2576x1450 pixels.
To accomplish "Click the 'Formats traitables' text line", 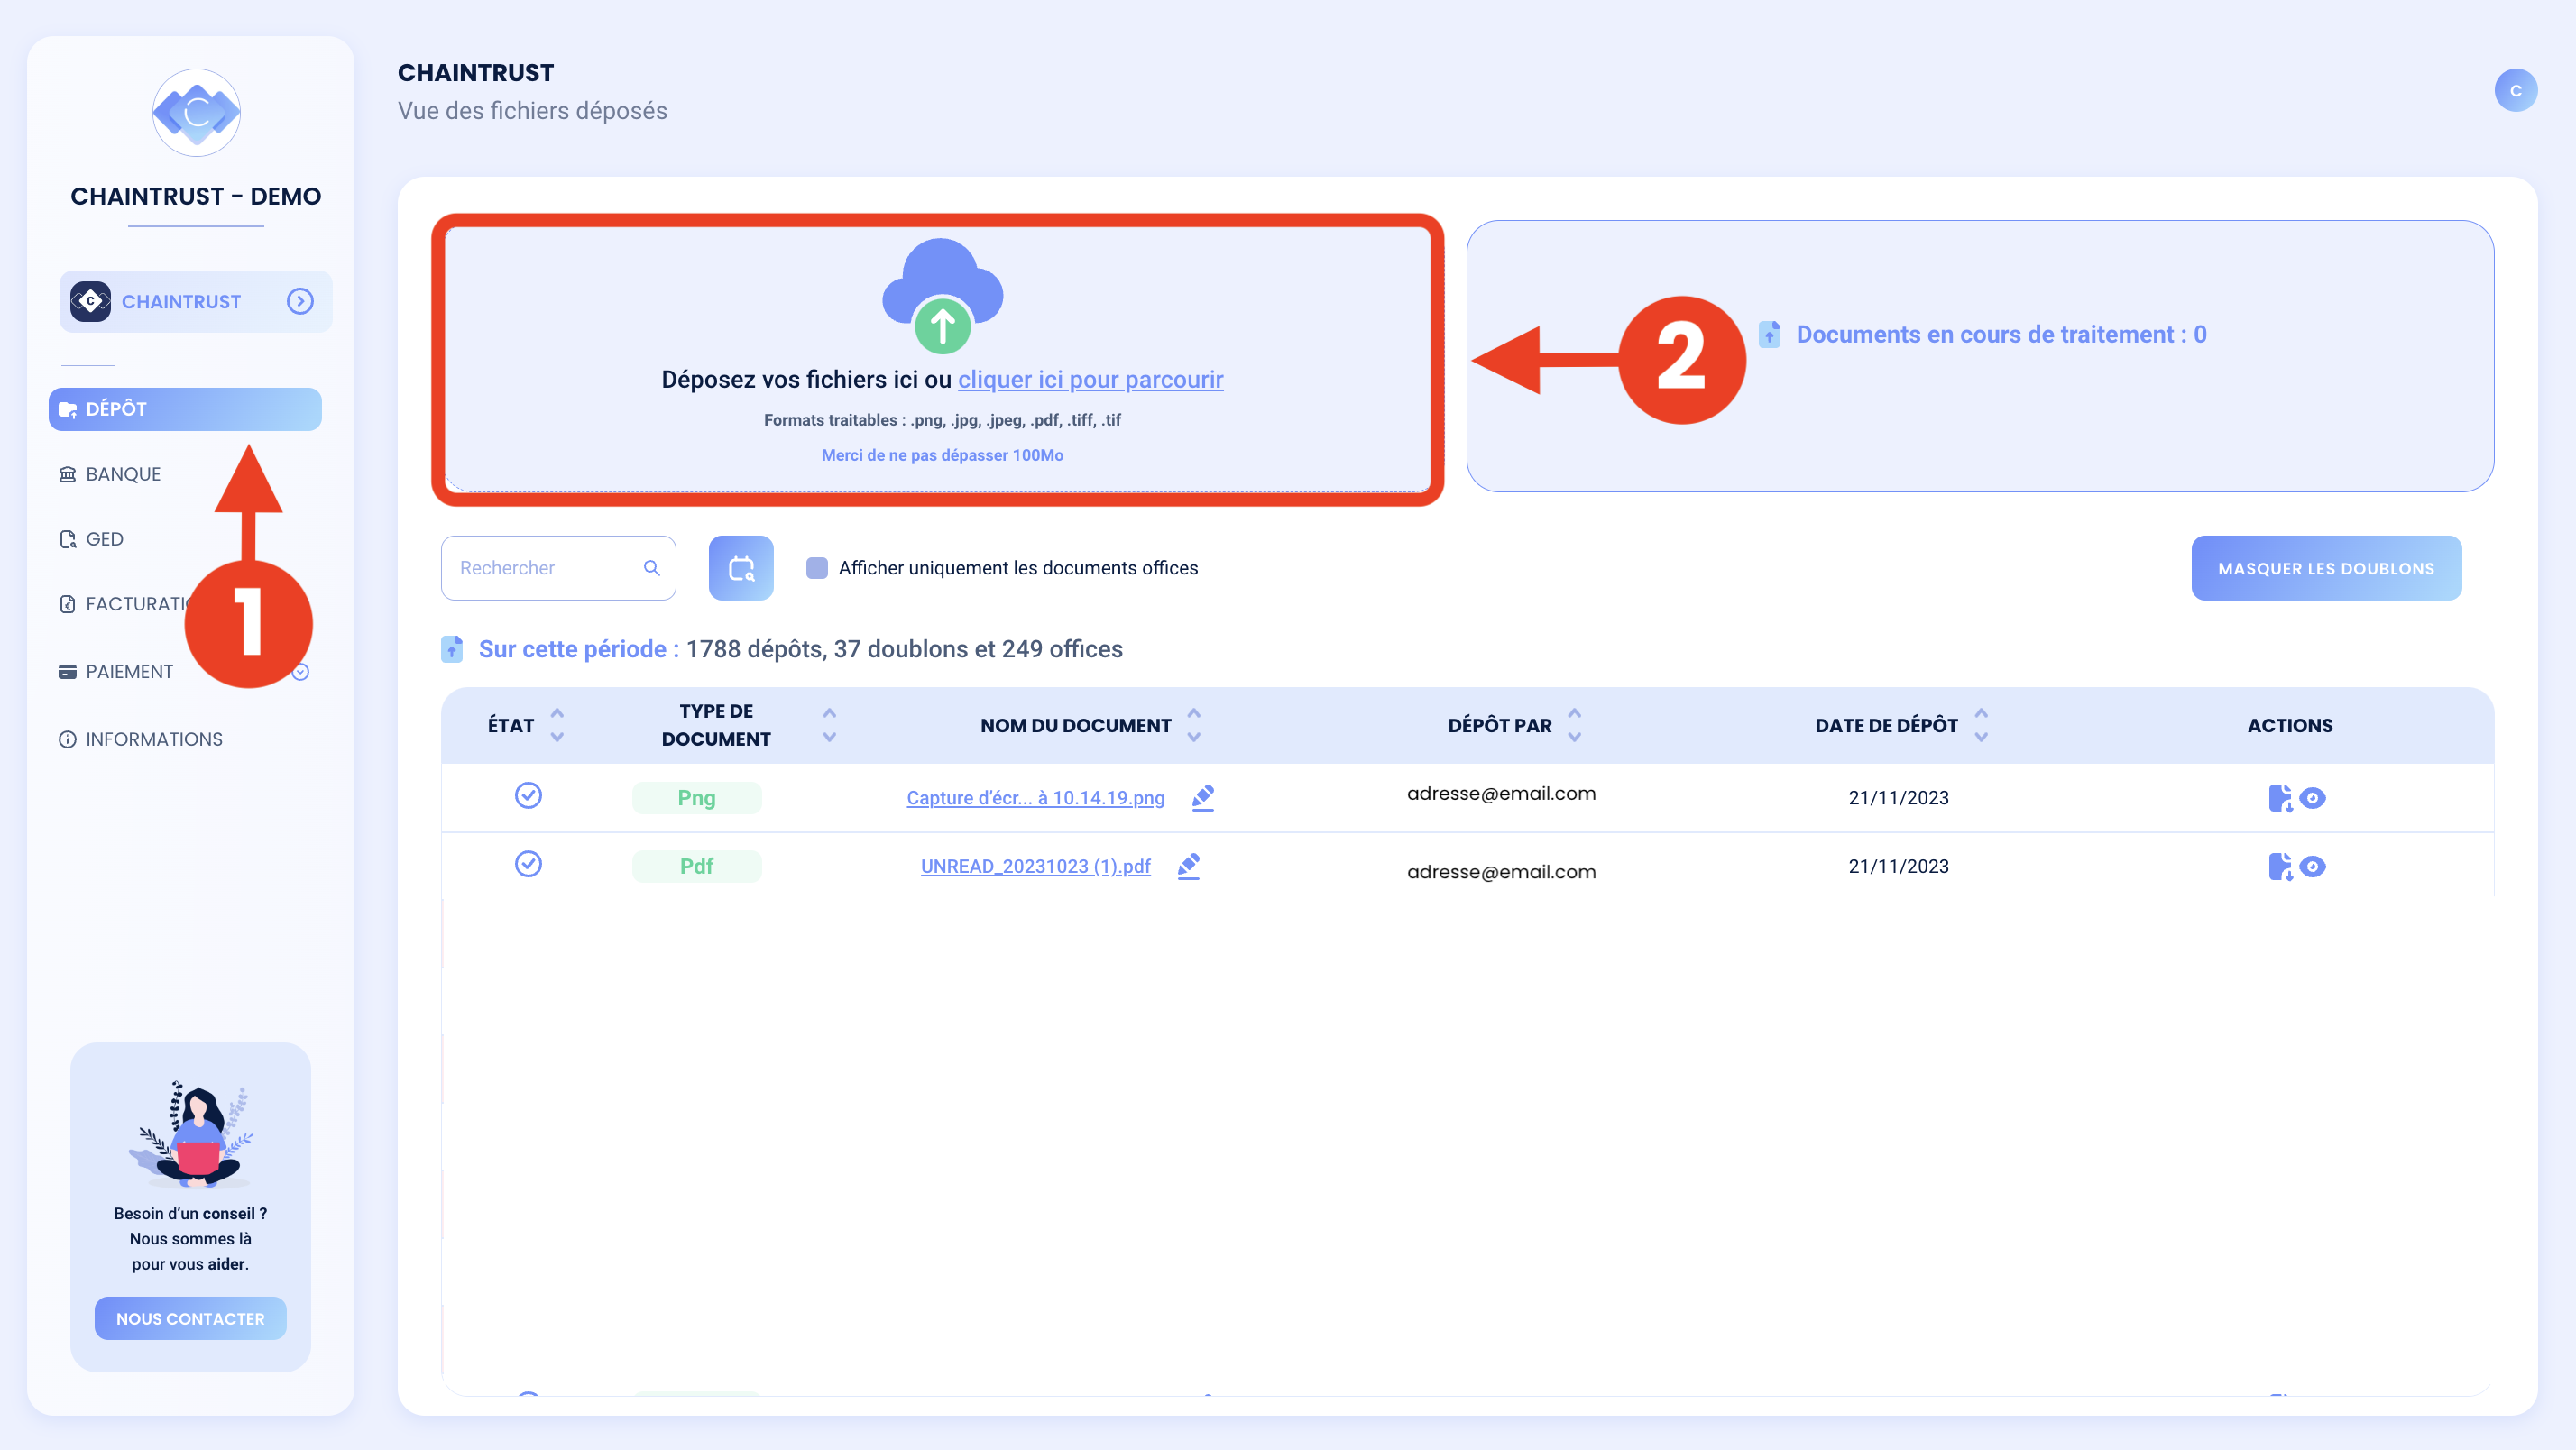I will [942, 420].
